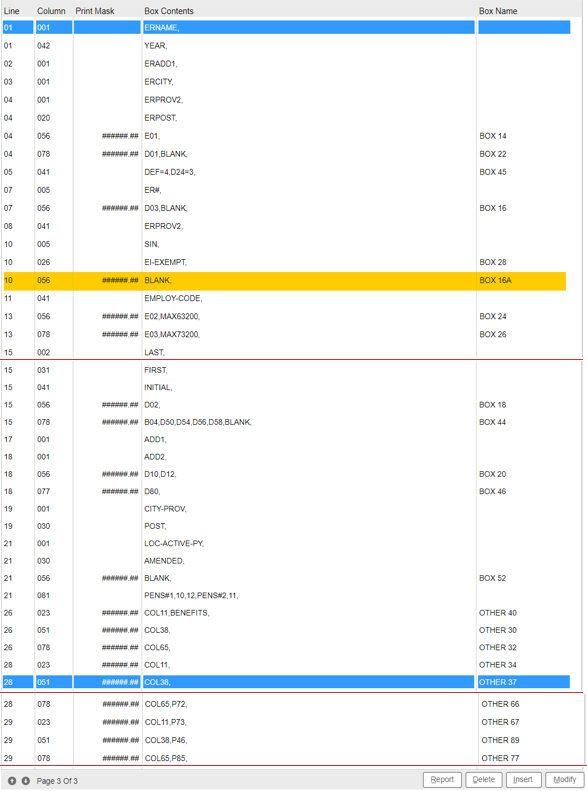The height and width of the screenshot is (791, 587).
Task: Select the COL11,BENEFITS row
Action: (x=286, y=613)
